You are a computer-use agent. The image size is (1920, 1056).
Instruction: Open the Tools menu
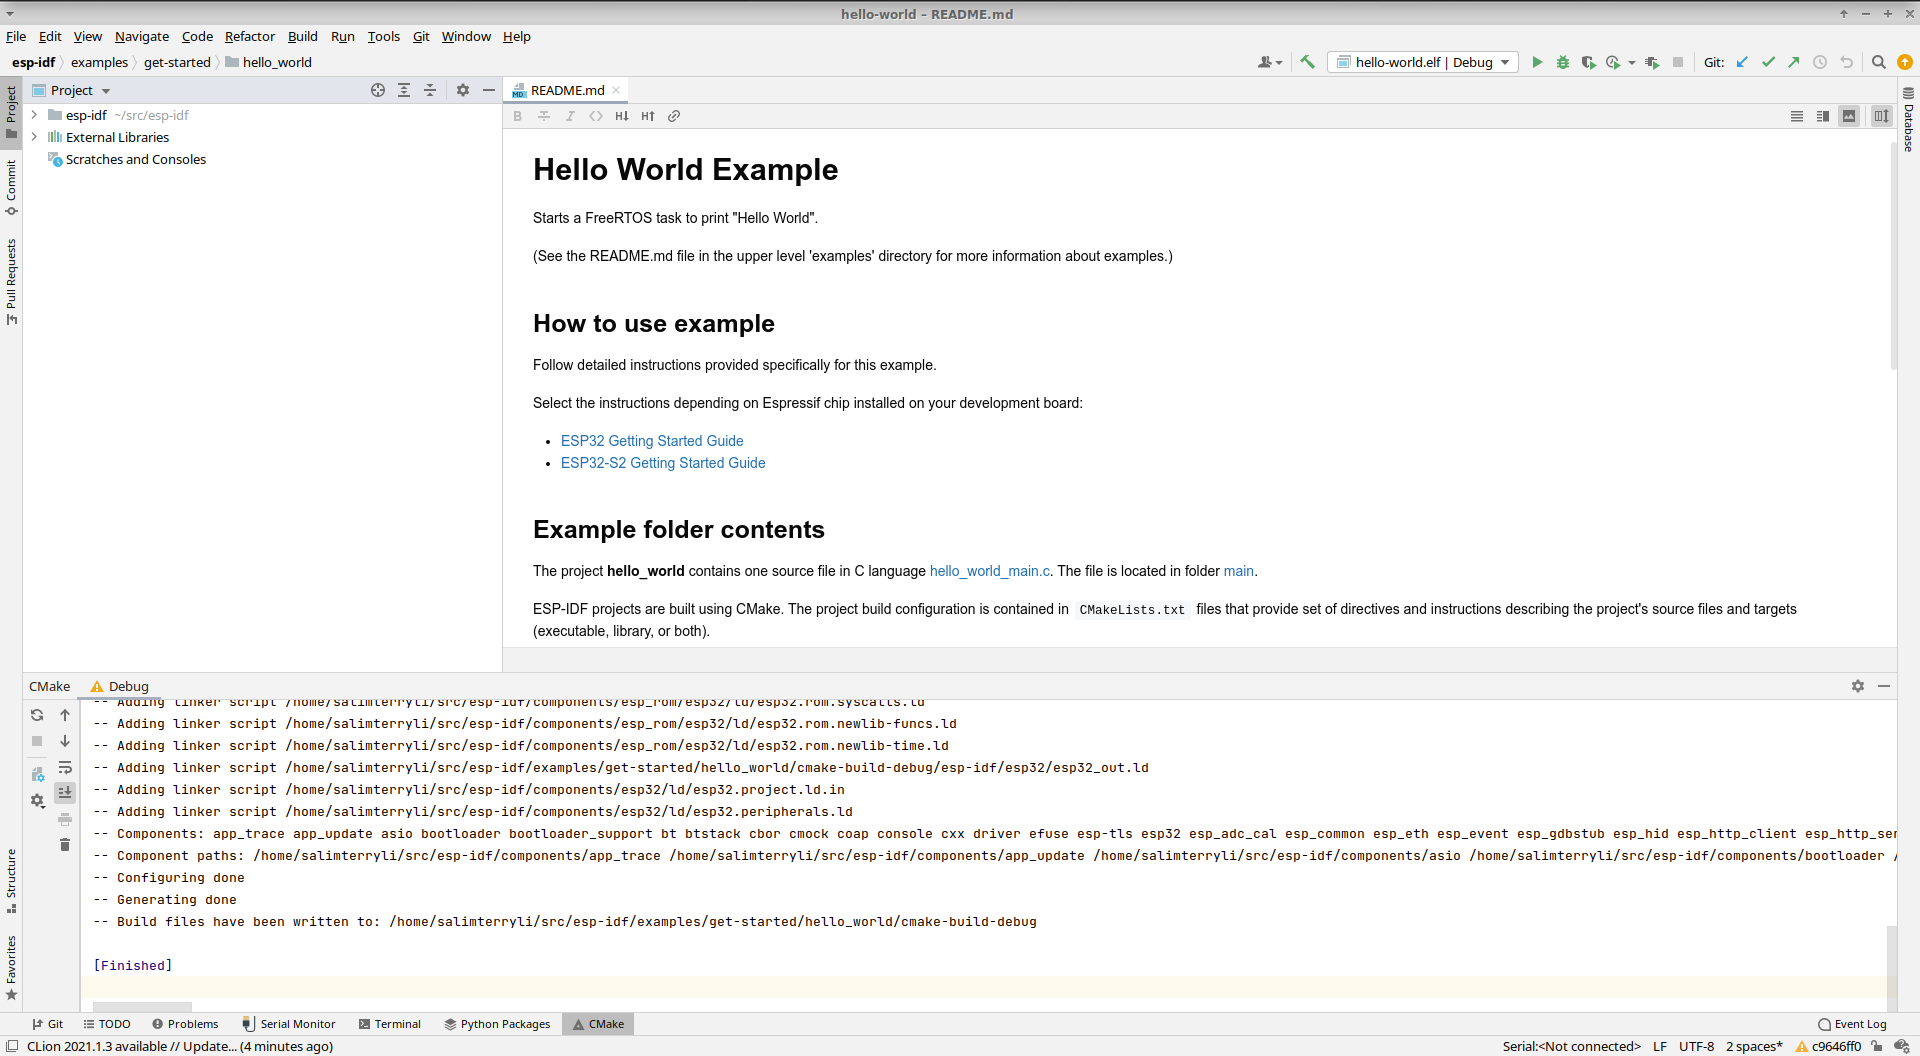(x=384, y=36)
